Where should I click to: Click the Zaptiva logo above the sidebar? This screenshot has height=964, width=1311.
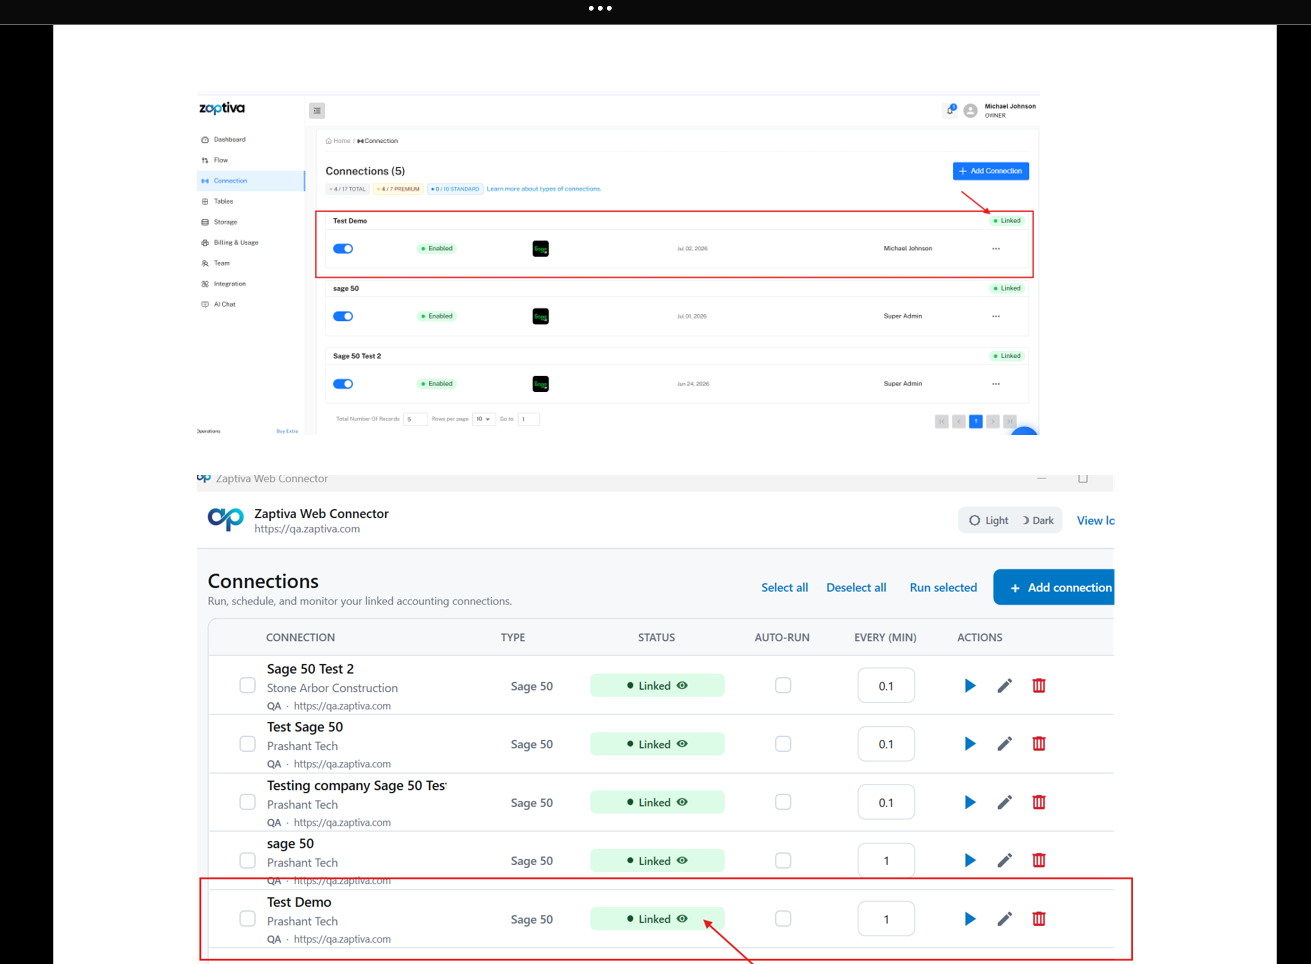[222, 108]
